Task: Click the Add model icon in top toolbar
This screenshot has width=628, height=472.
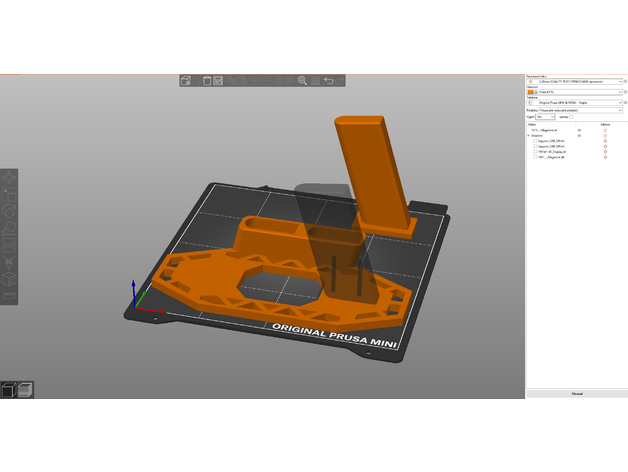Action: pos(186,81)
